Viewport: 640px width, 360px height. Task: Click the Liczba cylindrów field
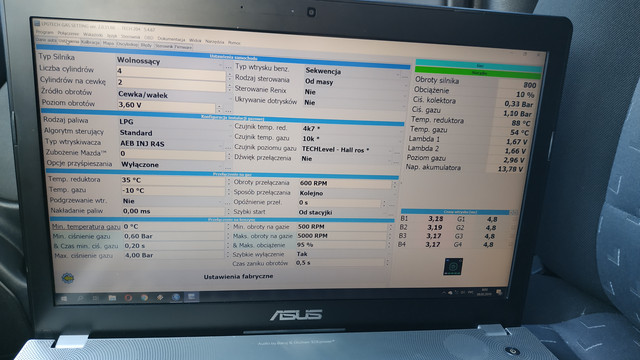(171, 72)
